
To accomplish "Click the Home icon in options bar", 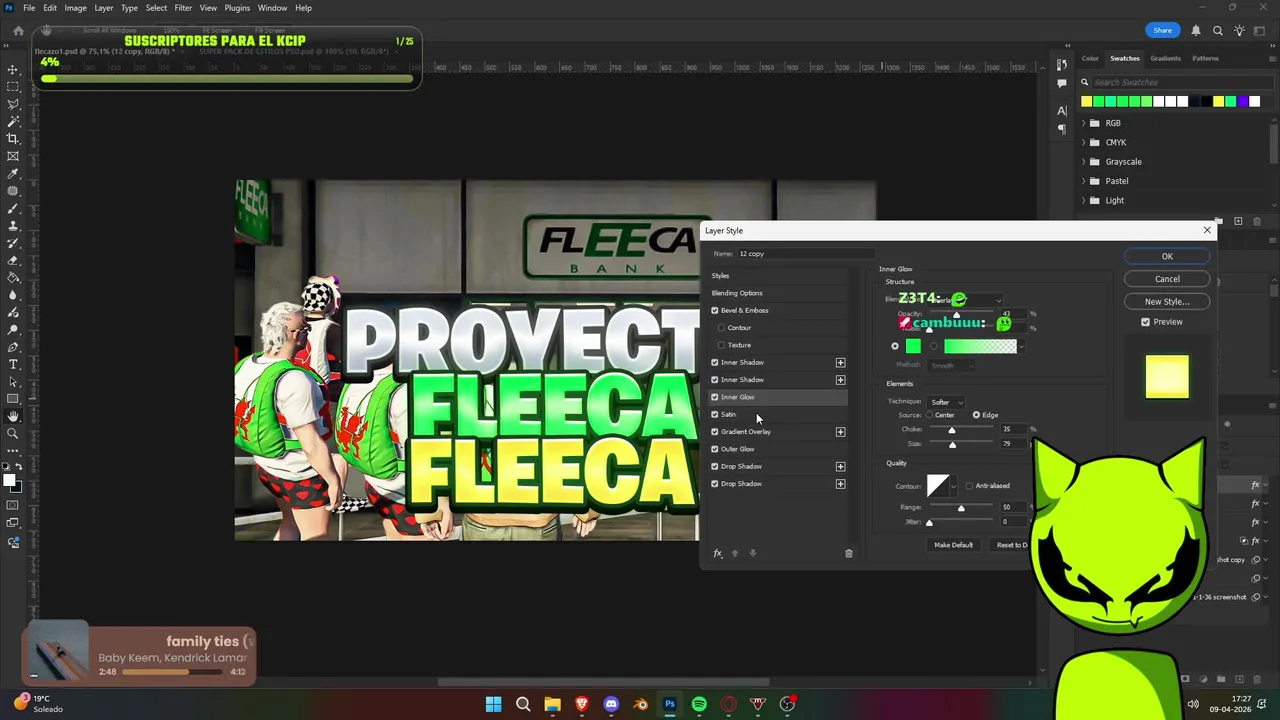I will pyautogui.click(x=18, y=30).
